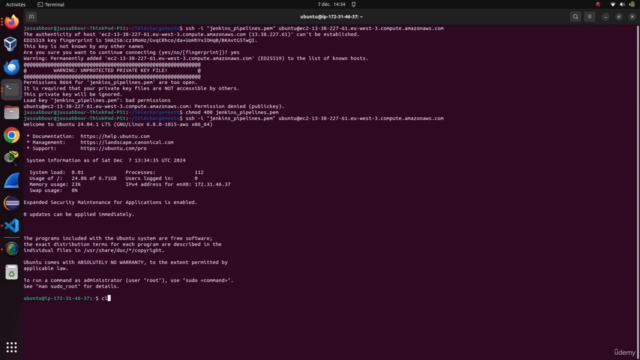Open Thunderbird mail from the dock

click(x=11, y=67)
